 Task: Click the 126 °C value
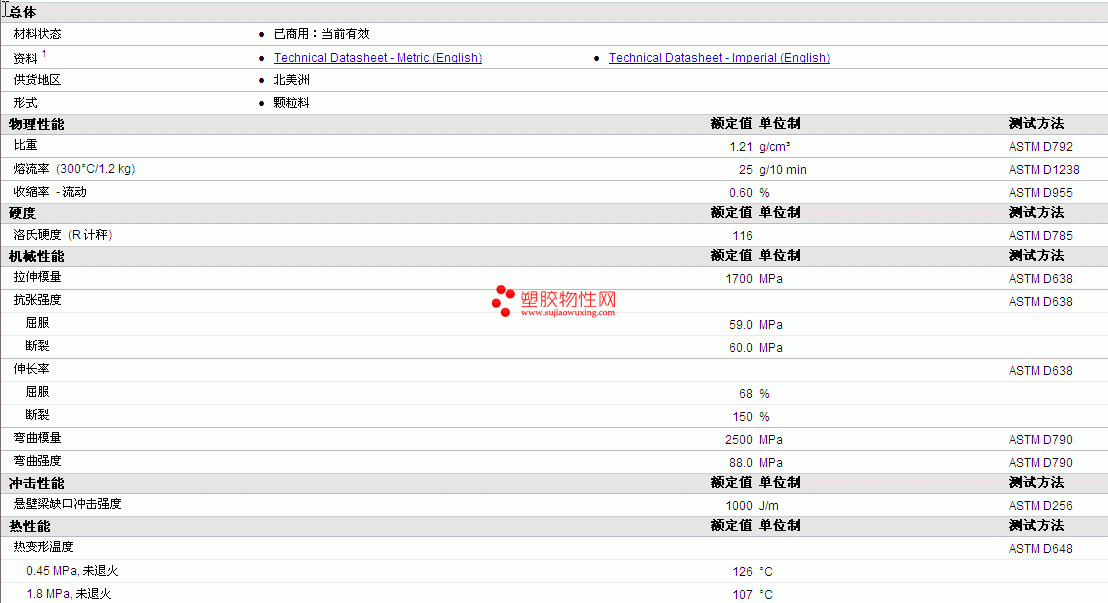click(x=753, y=572)
